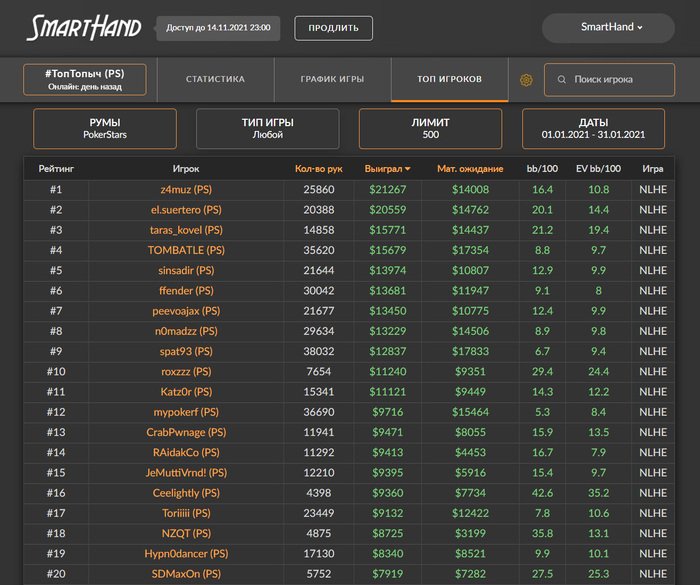Open player Hypn0dancer (PS) link
Viewport: 700px width, 585px height.
(x=185, y=553)
